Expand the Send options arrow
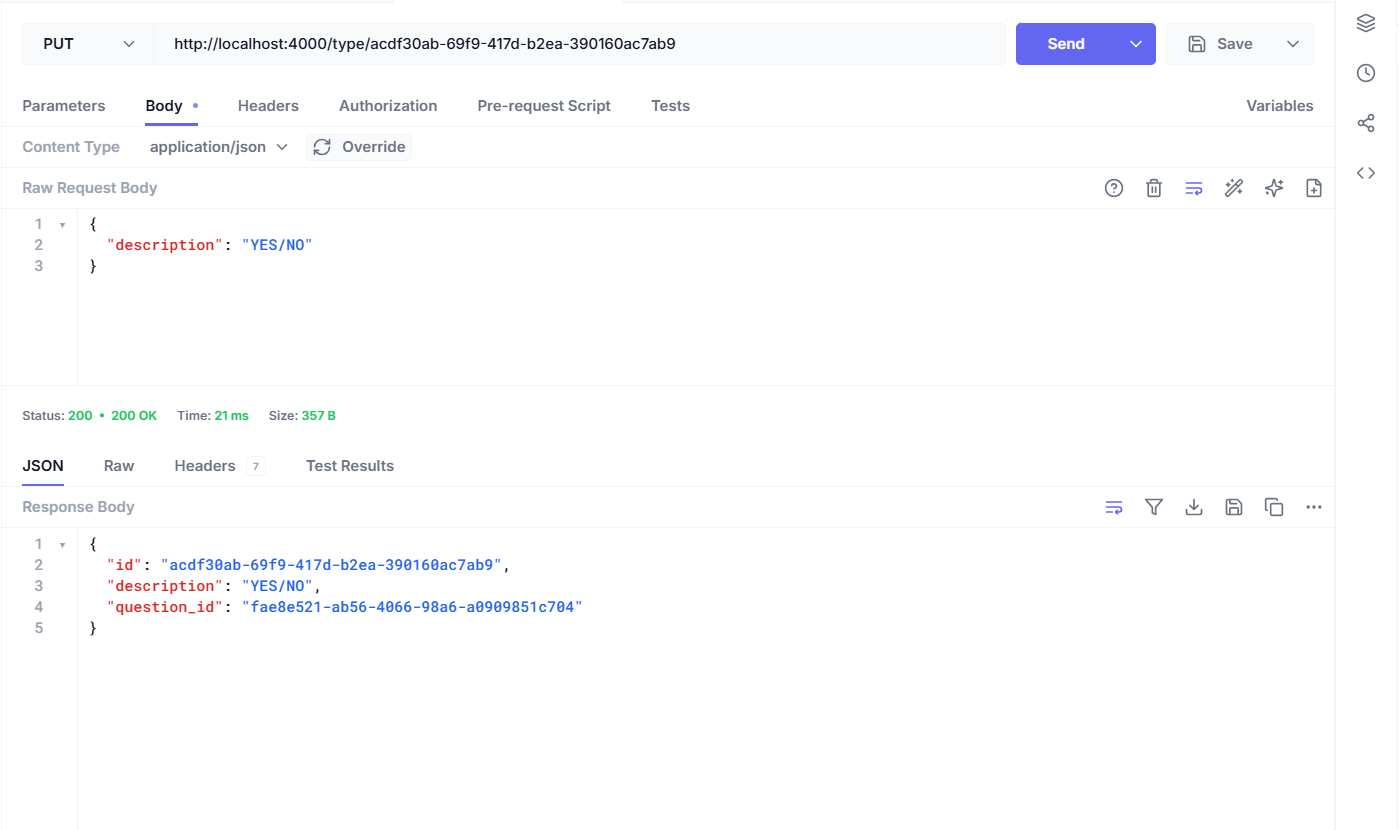1399x830 pixels. [x=1135, y=44]
